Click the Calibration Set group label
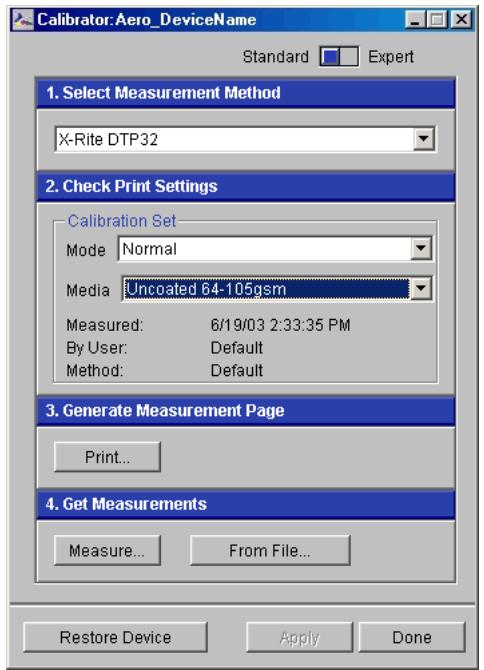The width and height of the screenshot is (484, 670). [122, 221]
